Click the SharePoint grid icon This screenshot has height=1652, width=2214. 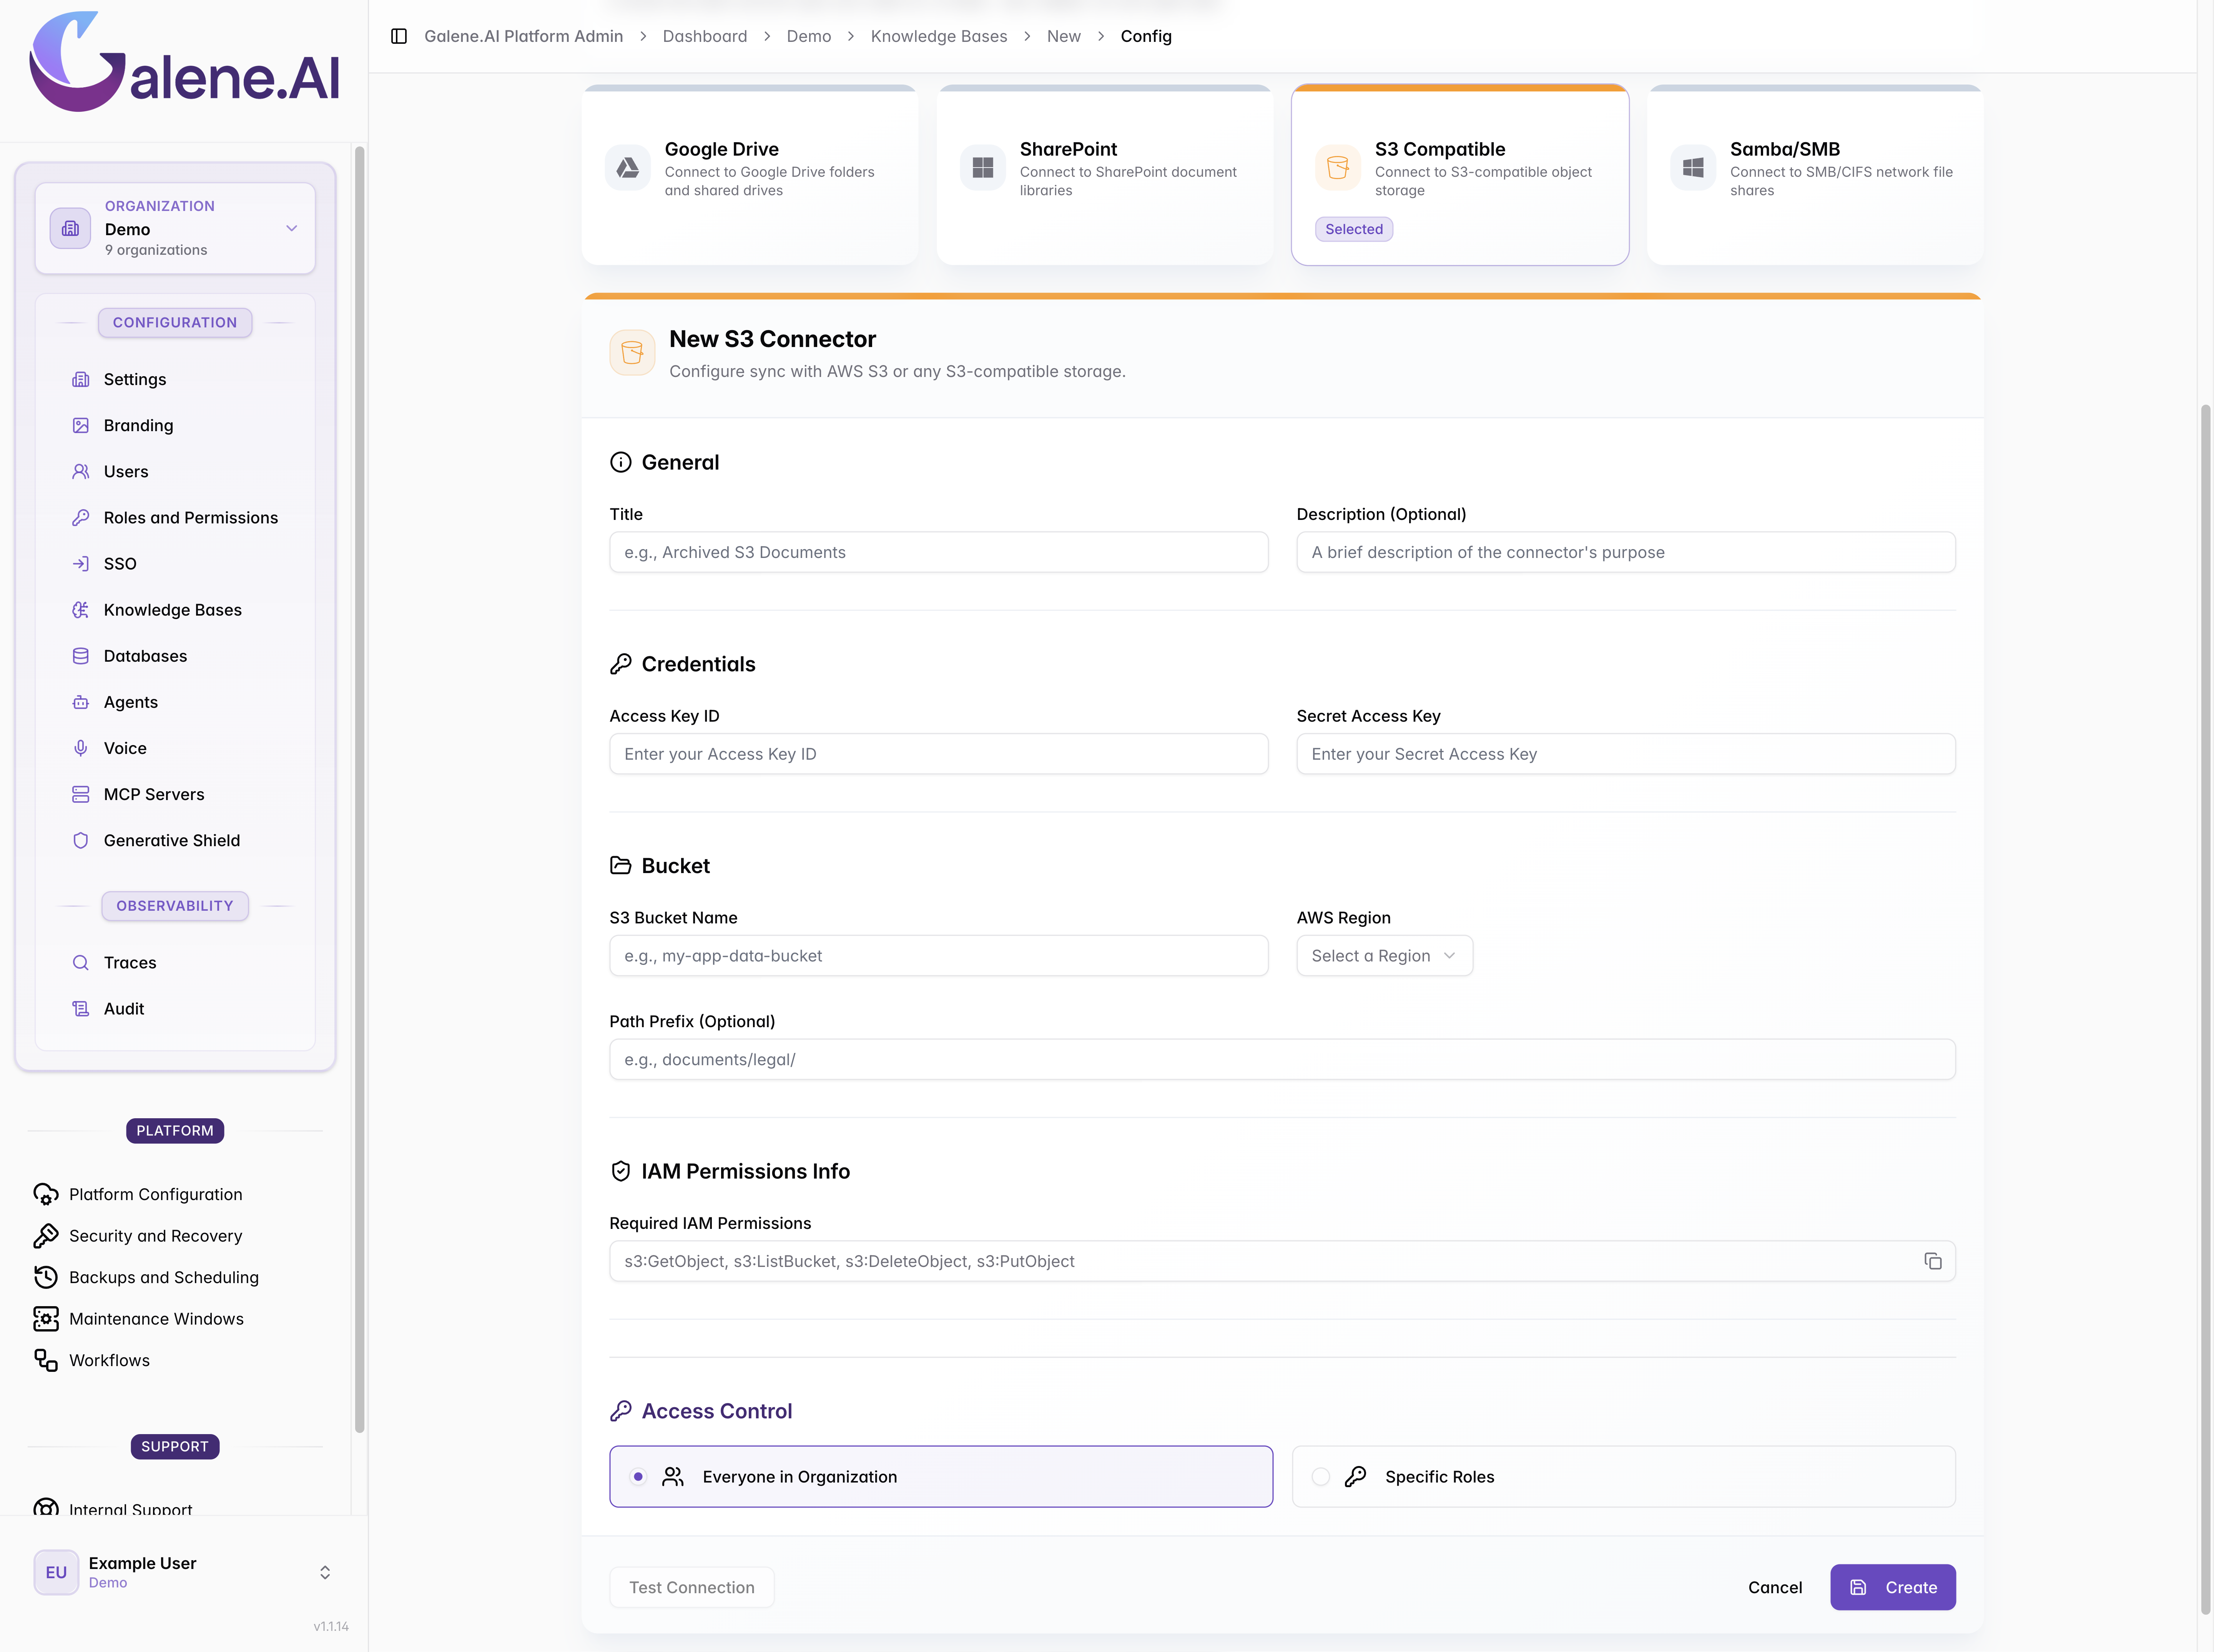tap(983, 168)
